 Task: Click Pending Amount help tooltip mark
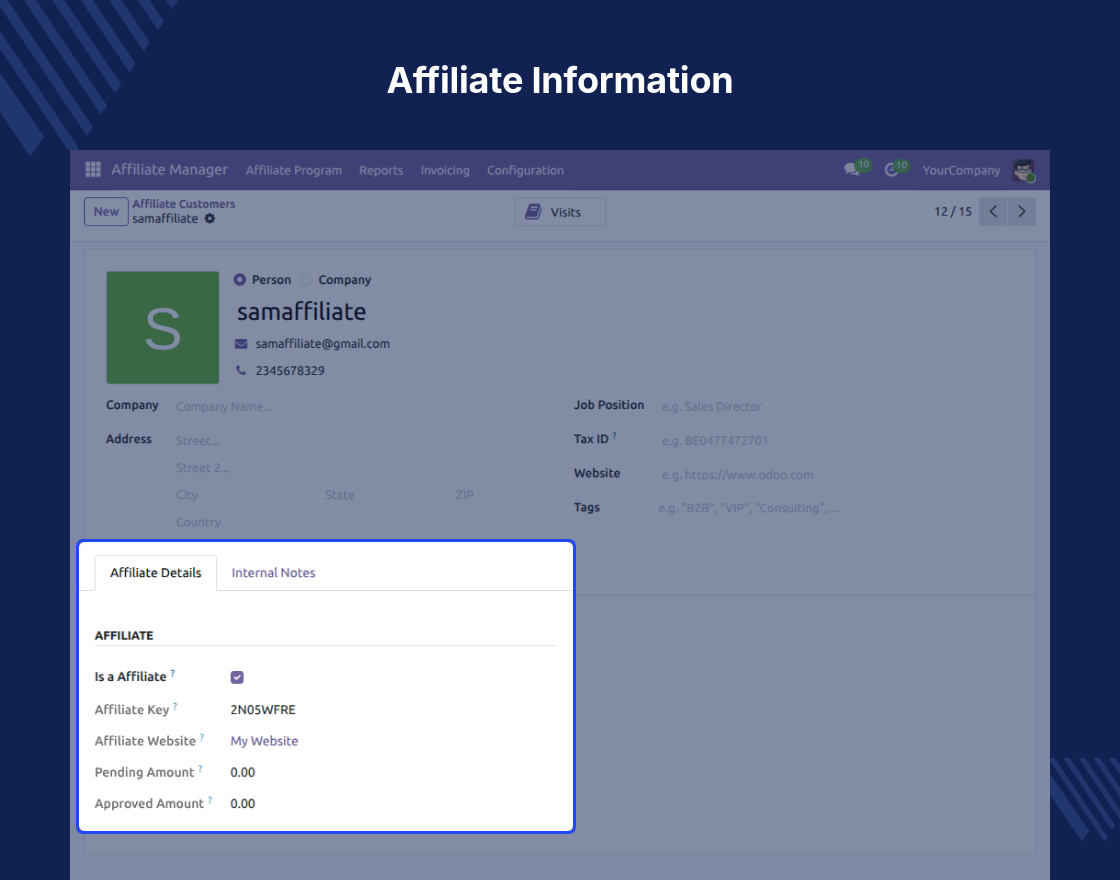click(x=200, y=769)
